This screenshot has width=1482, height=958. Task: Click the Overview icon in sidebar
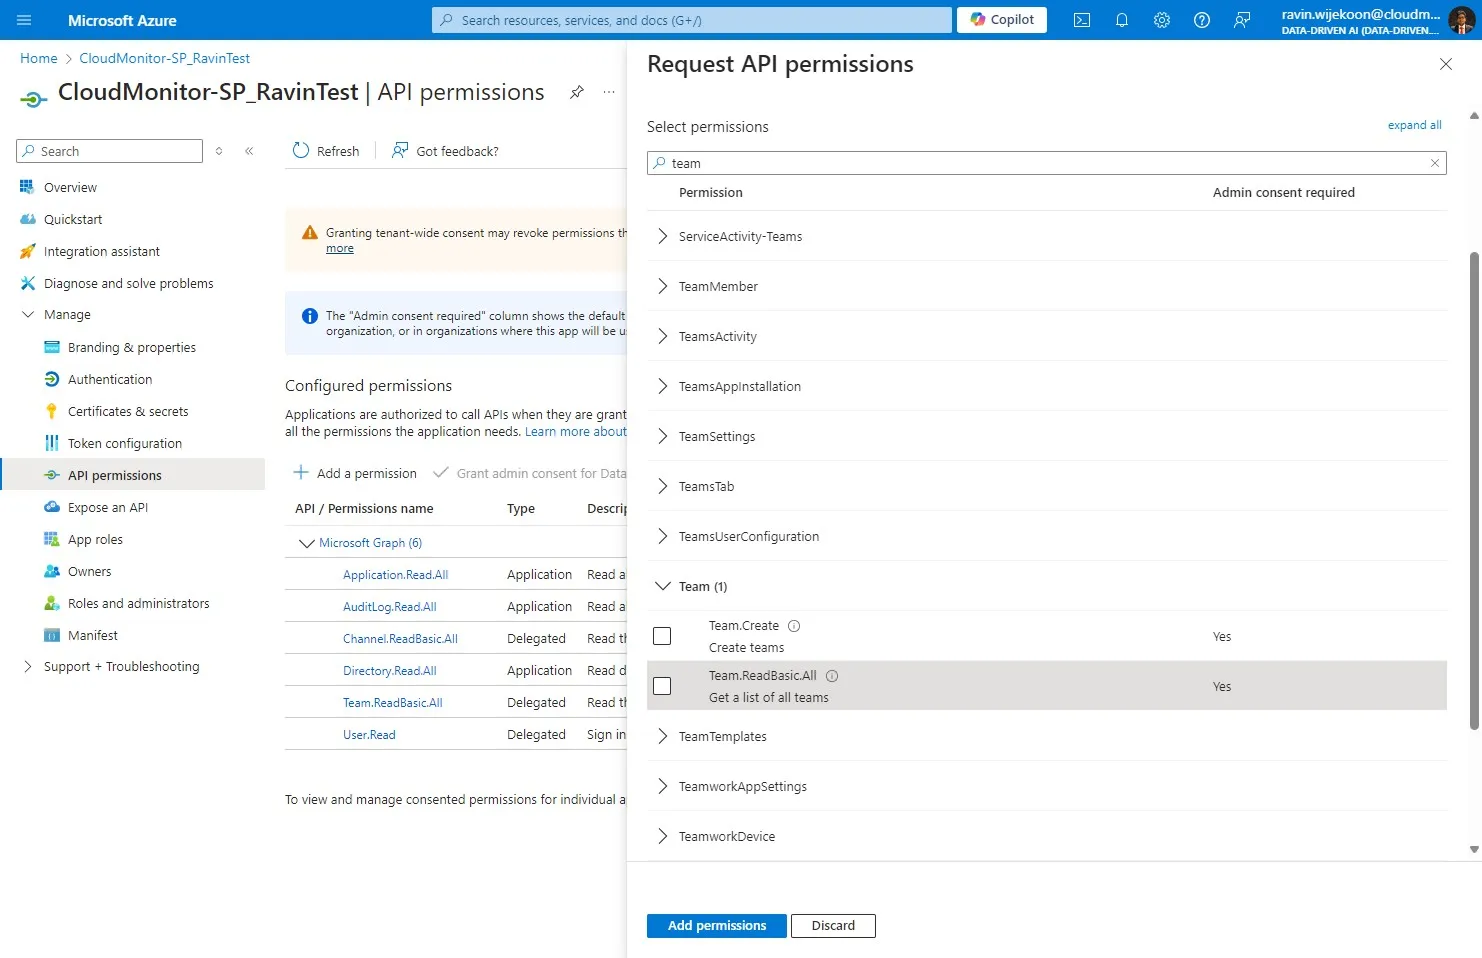(x=27, y=187)
